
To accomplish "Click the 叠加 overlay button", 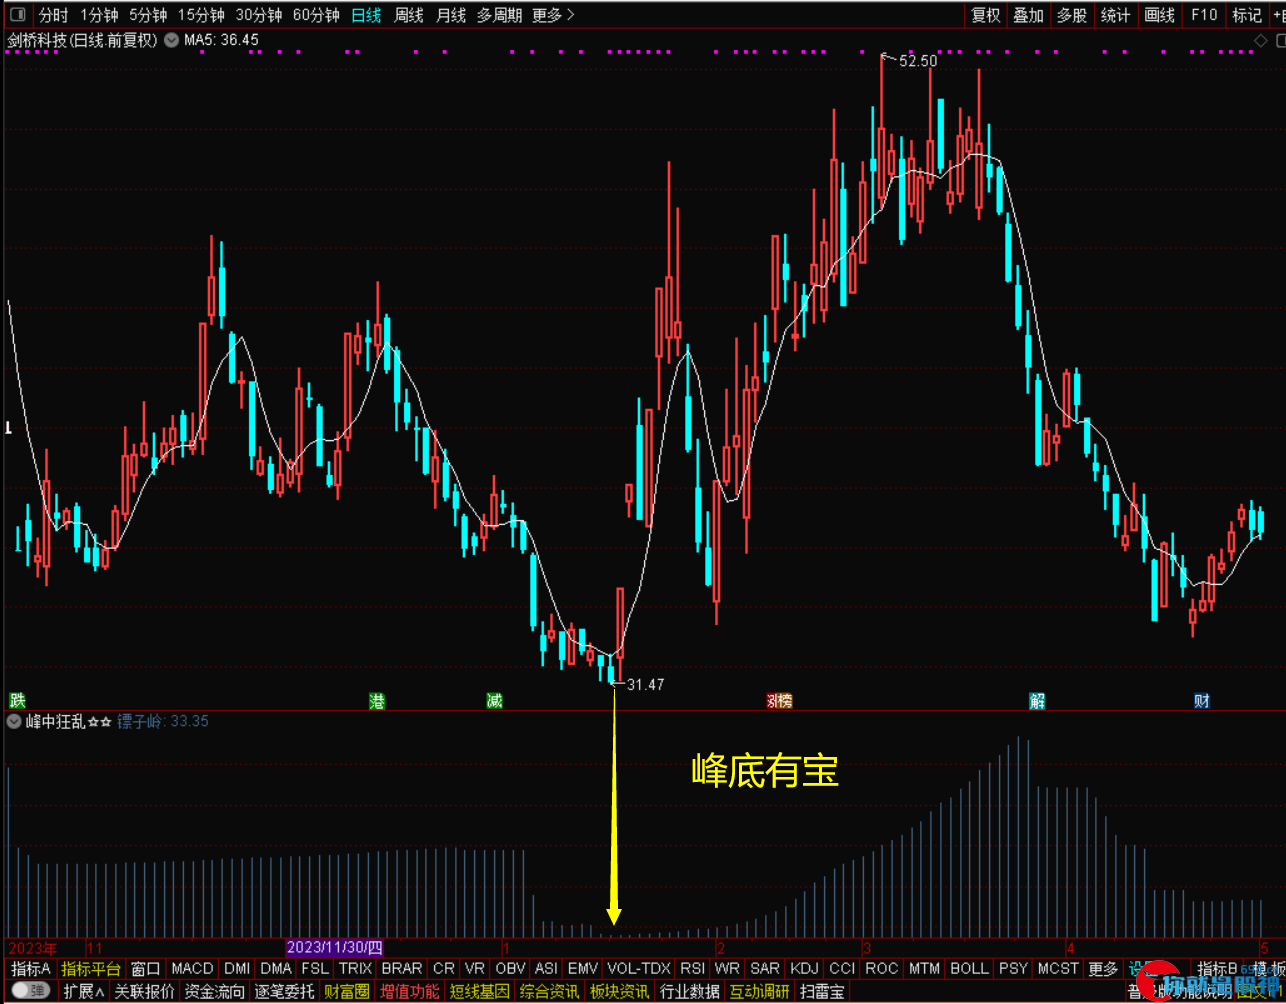I will (x=1028, y=15).
